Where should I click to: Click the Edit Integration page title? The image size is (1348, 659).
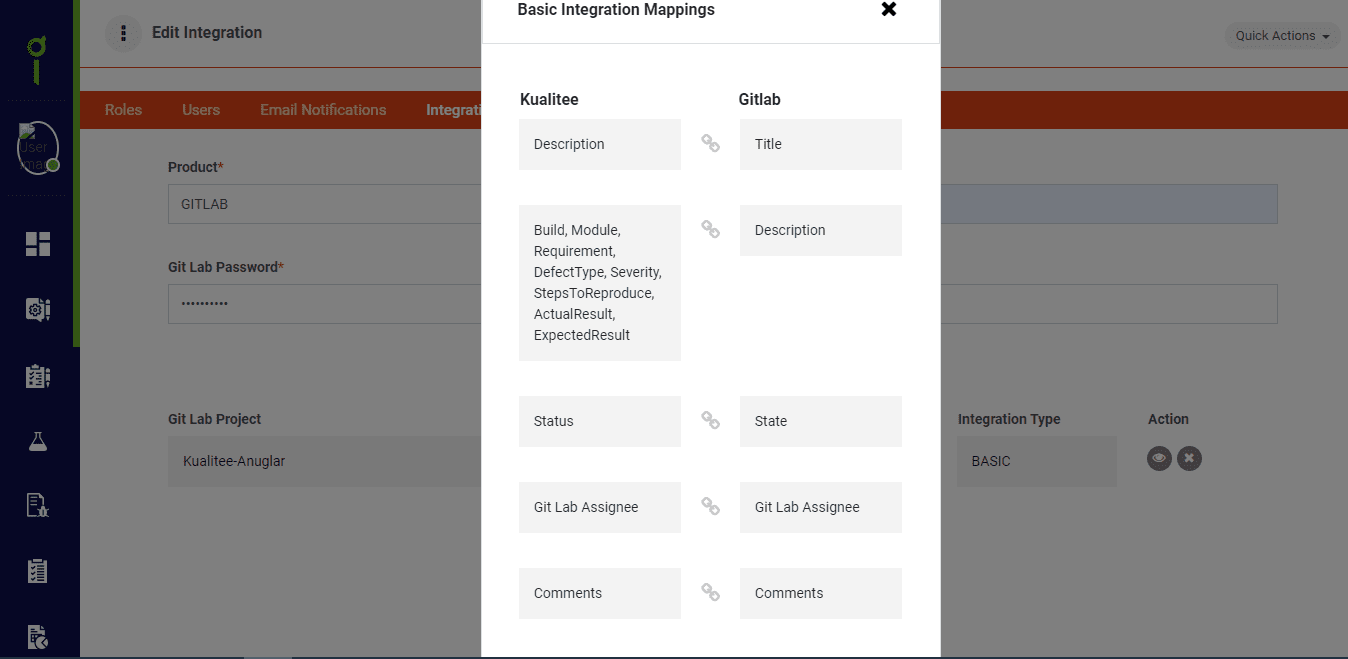pyautogui.click(x=207, y=33)
